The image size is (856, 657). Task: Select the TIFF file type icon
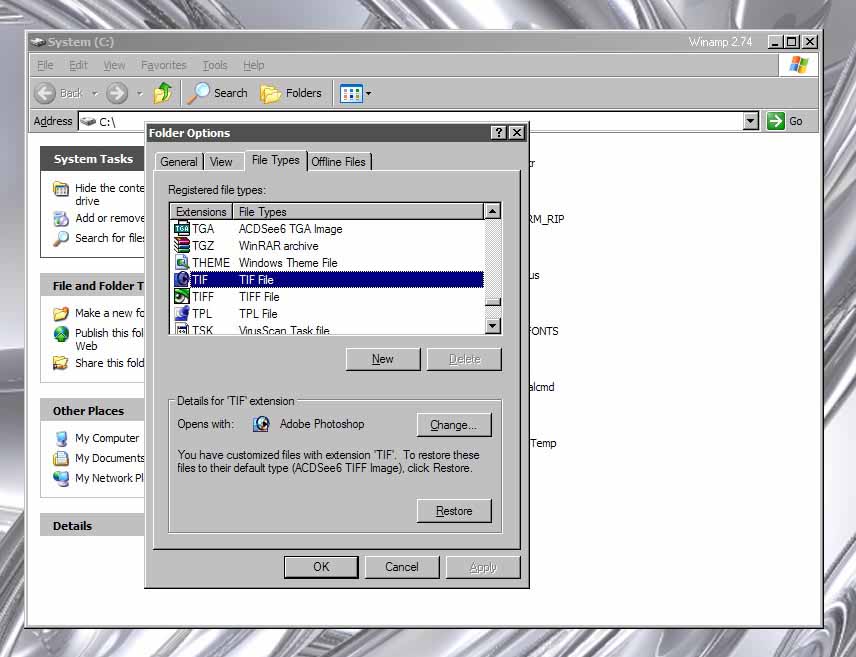coord(181,296)
